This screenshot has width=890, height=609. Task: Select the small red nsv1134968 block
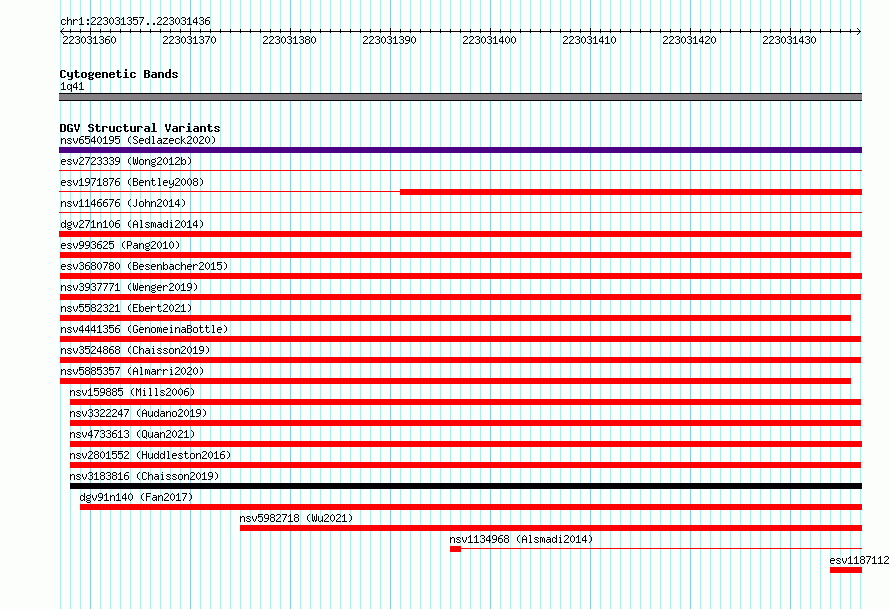[455, 549]
